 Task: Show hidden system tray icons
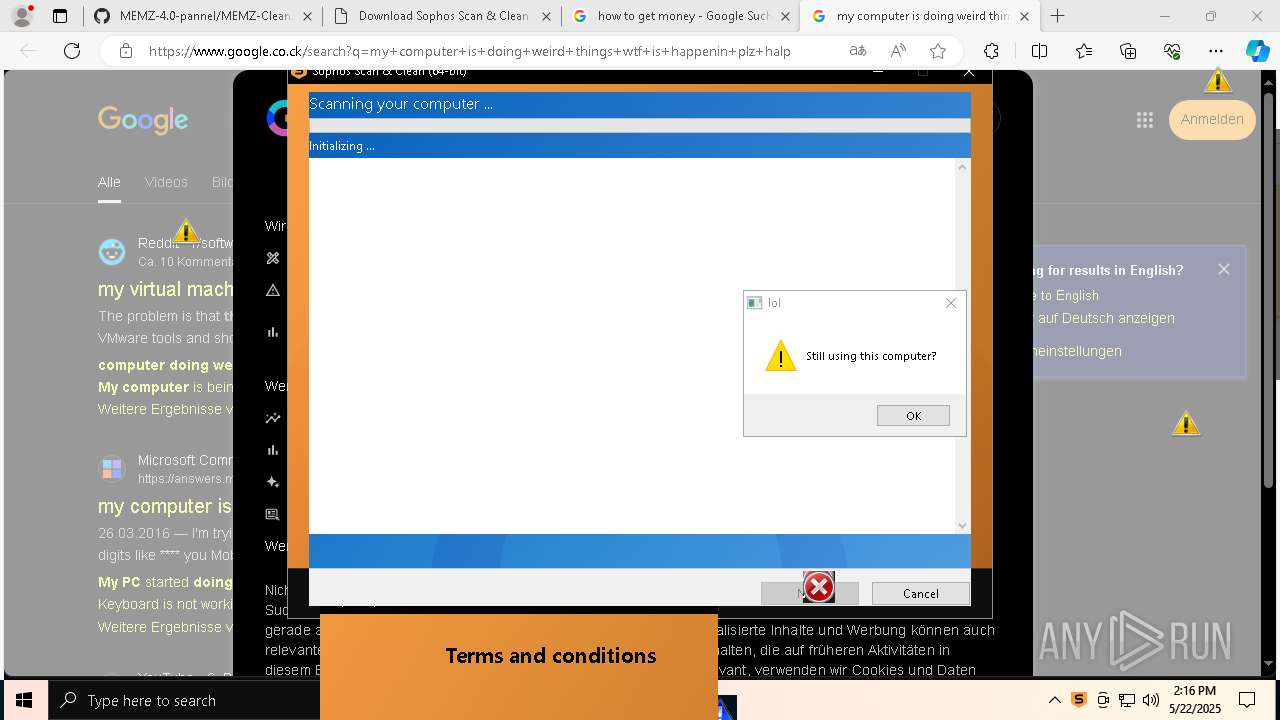click(x=1055, y=700)
